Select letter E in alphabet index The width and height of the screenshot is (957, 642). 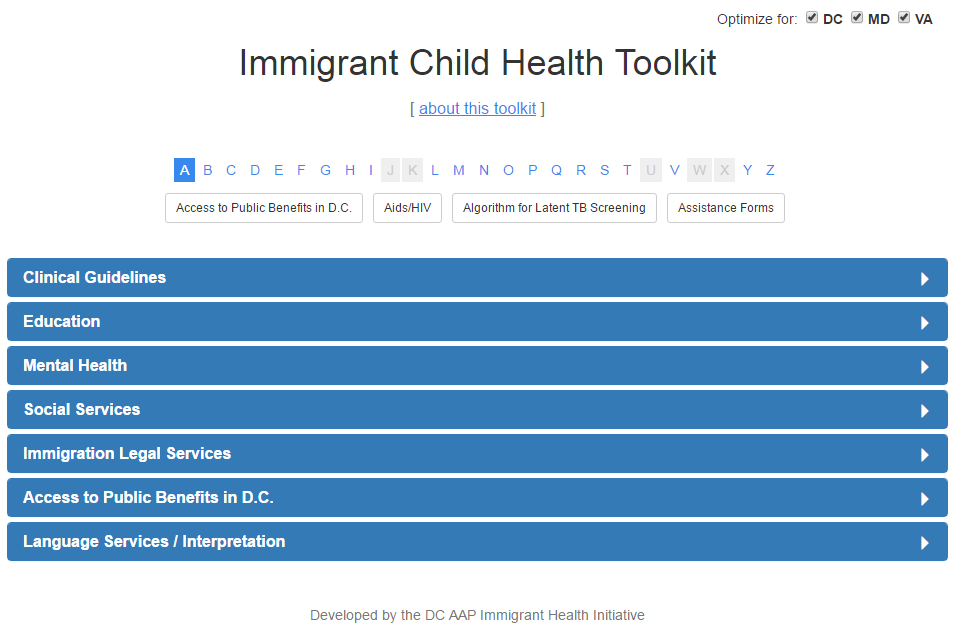click(x=278, y=170)
